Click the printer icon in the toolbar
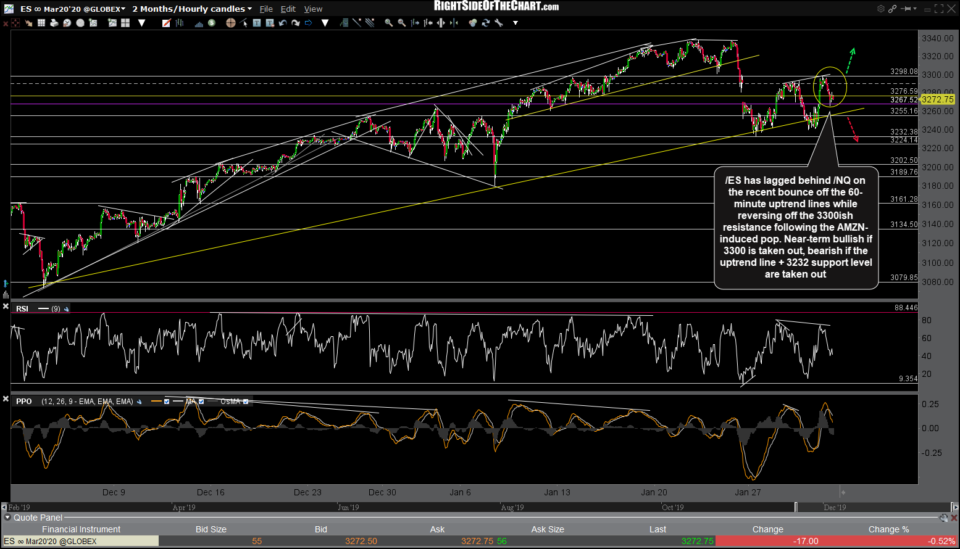Viewport: 960px width, 549px height. 54,23
